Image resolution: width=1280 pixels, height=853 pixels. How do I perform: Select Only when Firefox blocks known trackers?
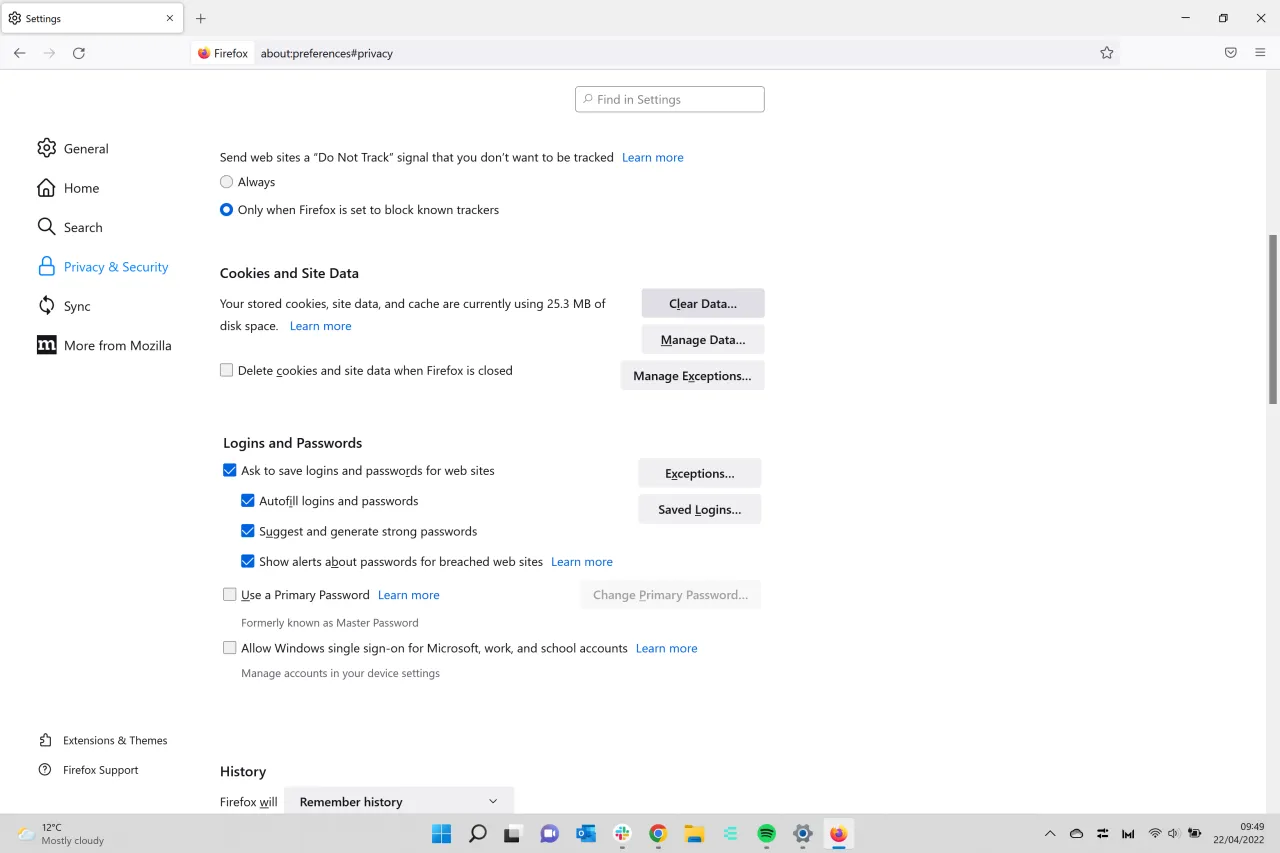(x=227, y=210)
